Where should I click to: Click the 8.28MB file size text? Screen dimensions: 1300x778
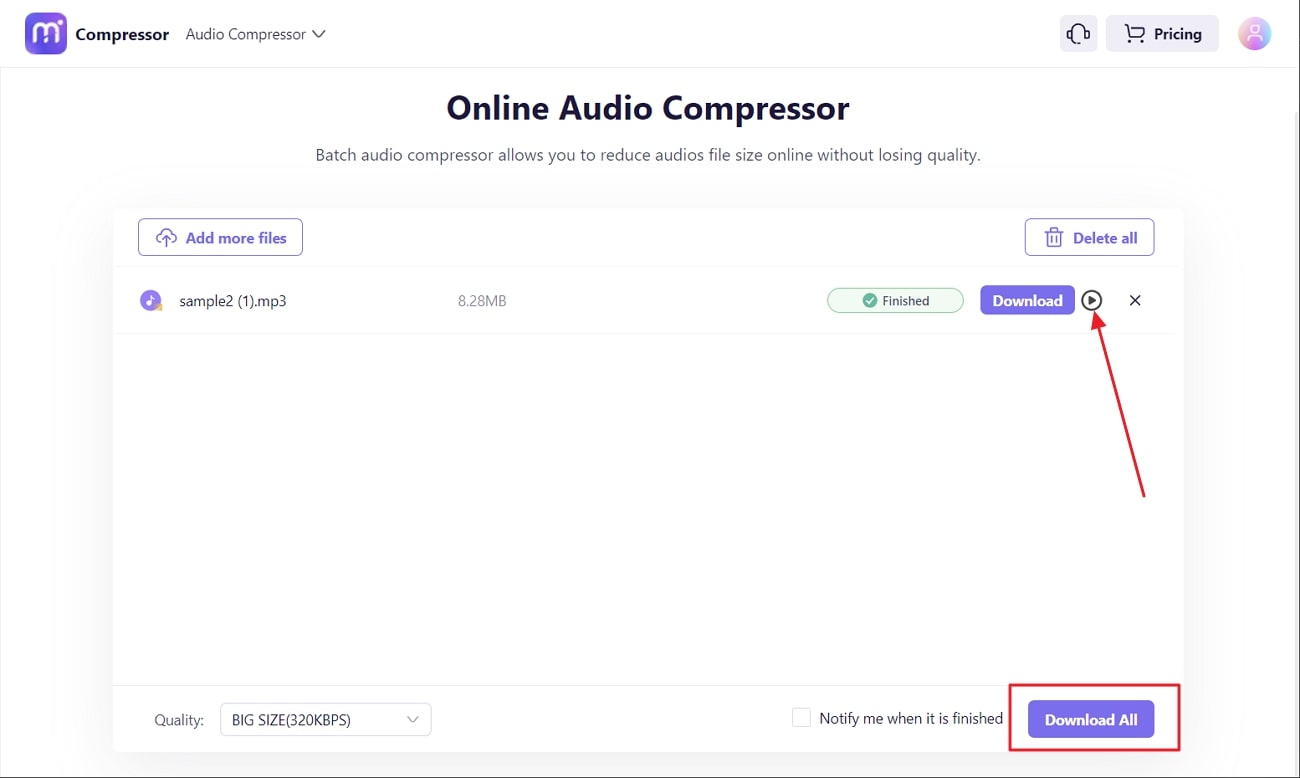[482, 300]
